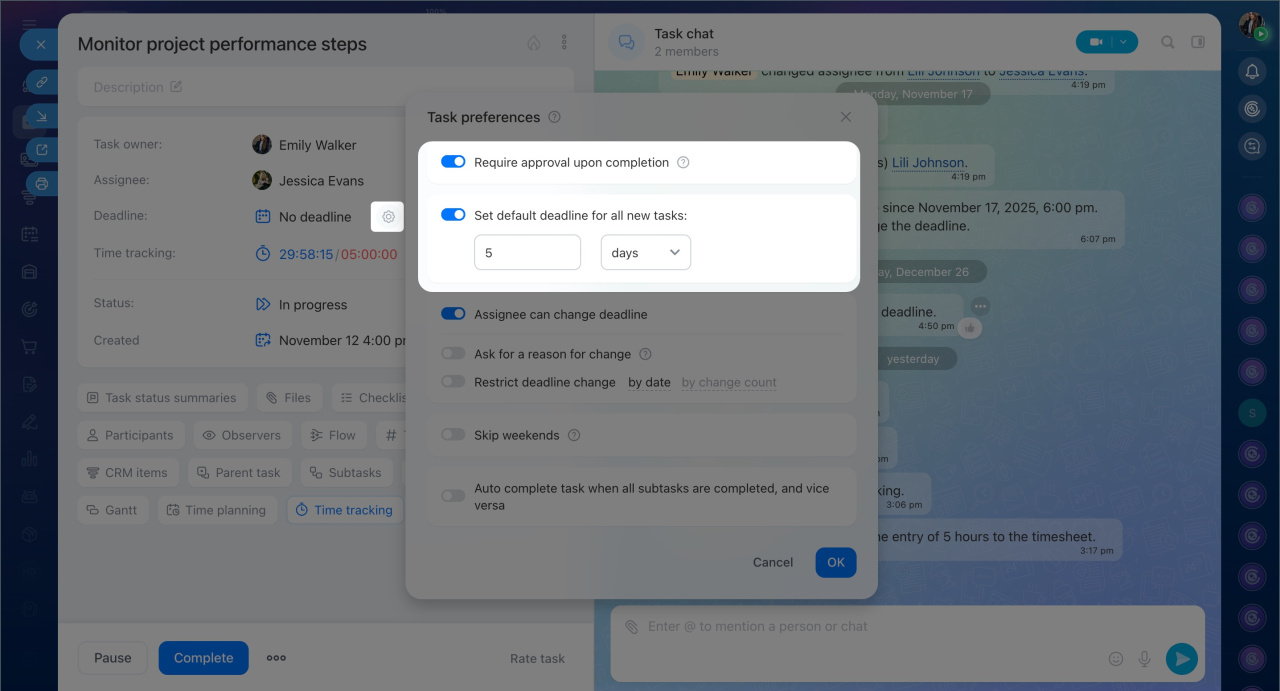The image size is (1280, 691).
Task: Click the notifications bell icon
Action: [1252, 71]
